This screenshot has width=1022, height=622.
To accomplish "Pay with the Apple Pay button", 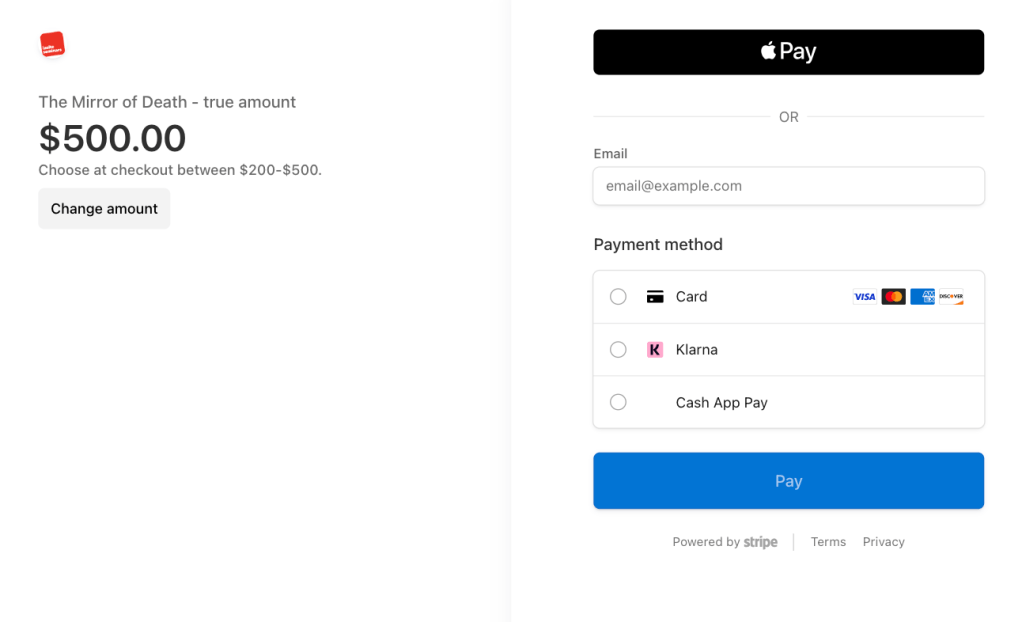I will click(x=788, y=52).
